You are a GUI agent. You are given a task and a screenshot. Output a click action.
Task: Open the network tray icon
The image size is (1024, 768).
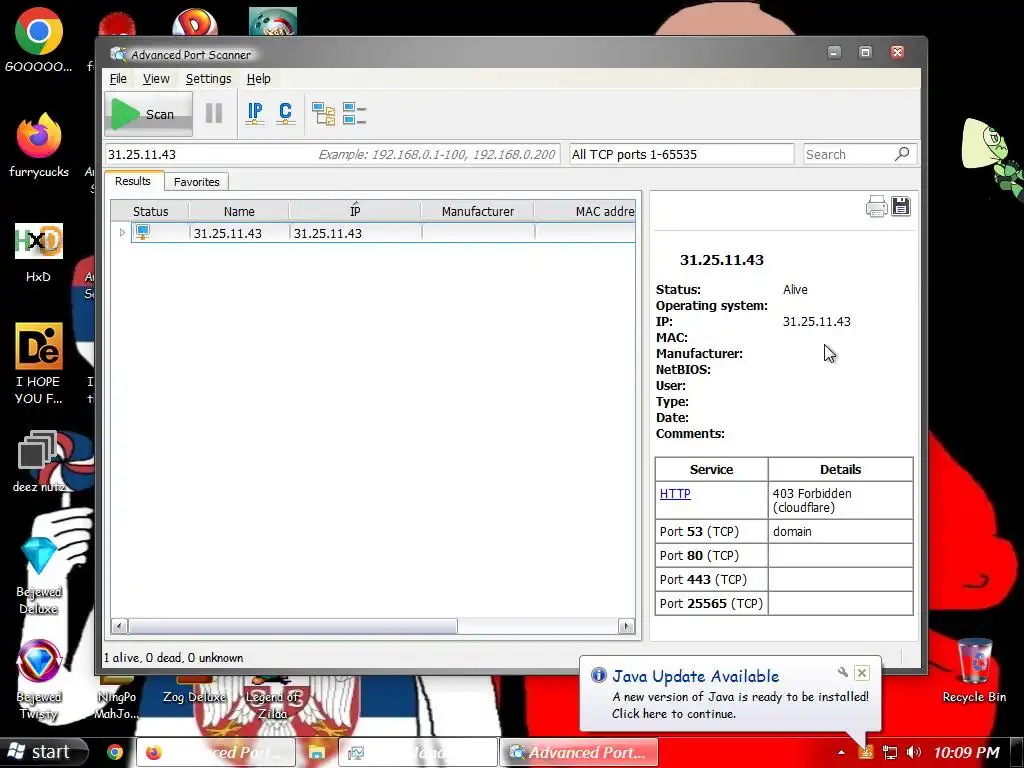coord(889,753)
